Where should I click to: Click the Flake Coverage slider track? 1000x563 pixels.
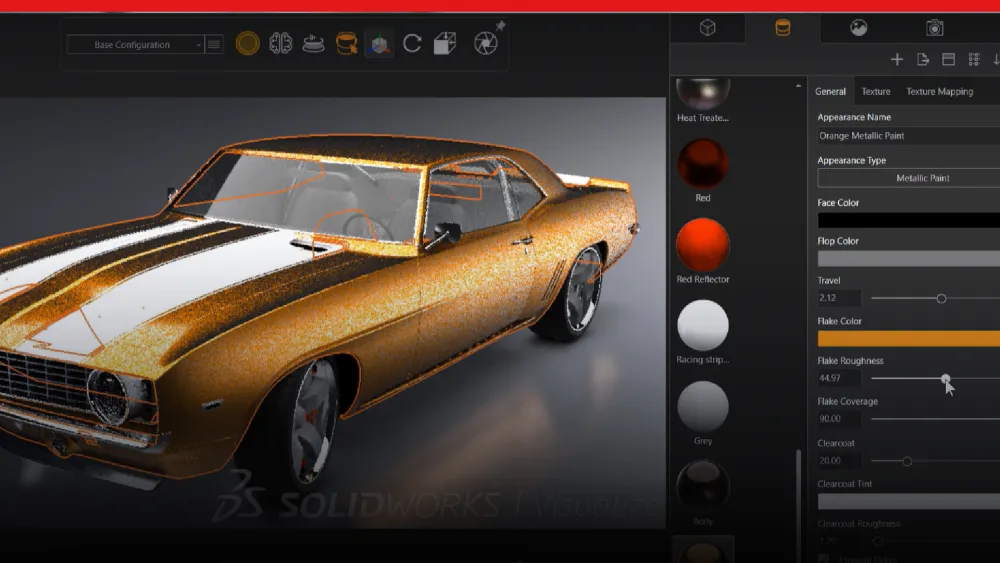coord(936,419)
